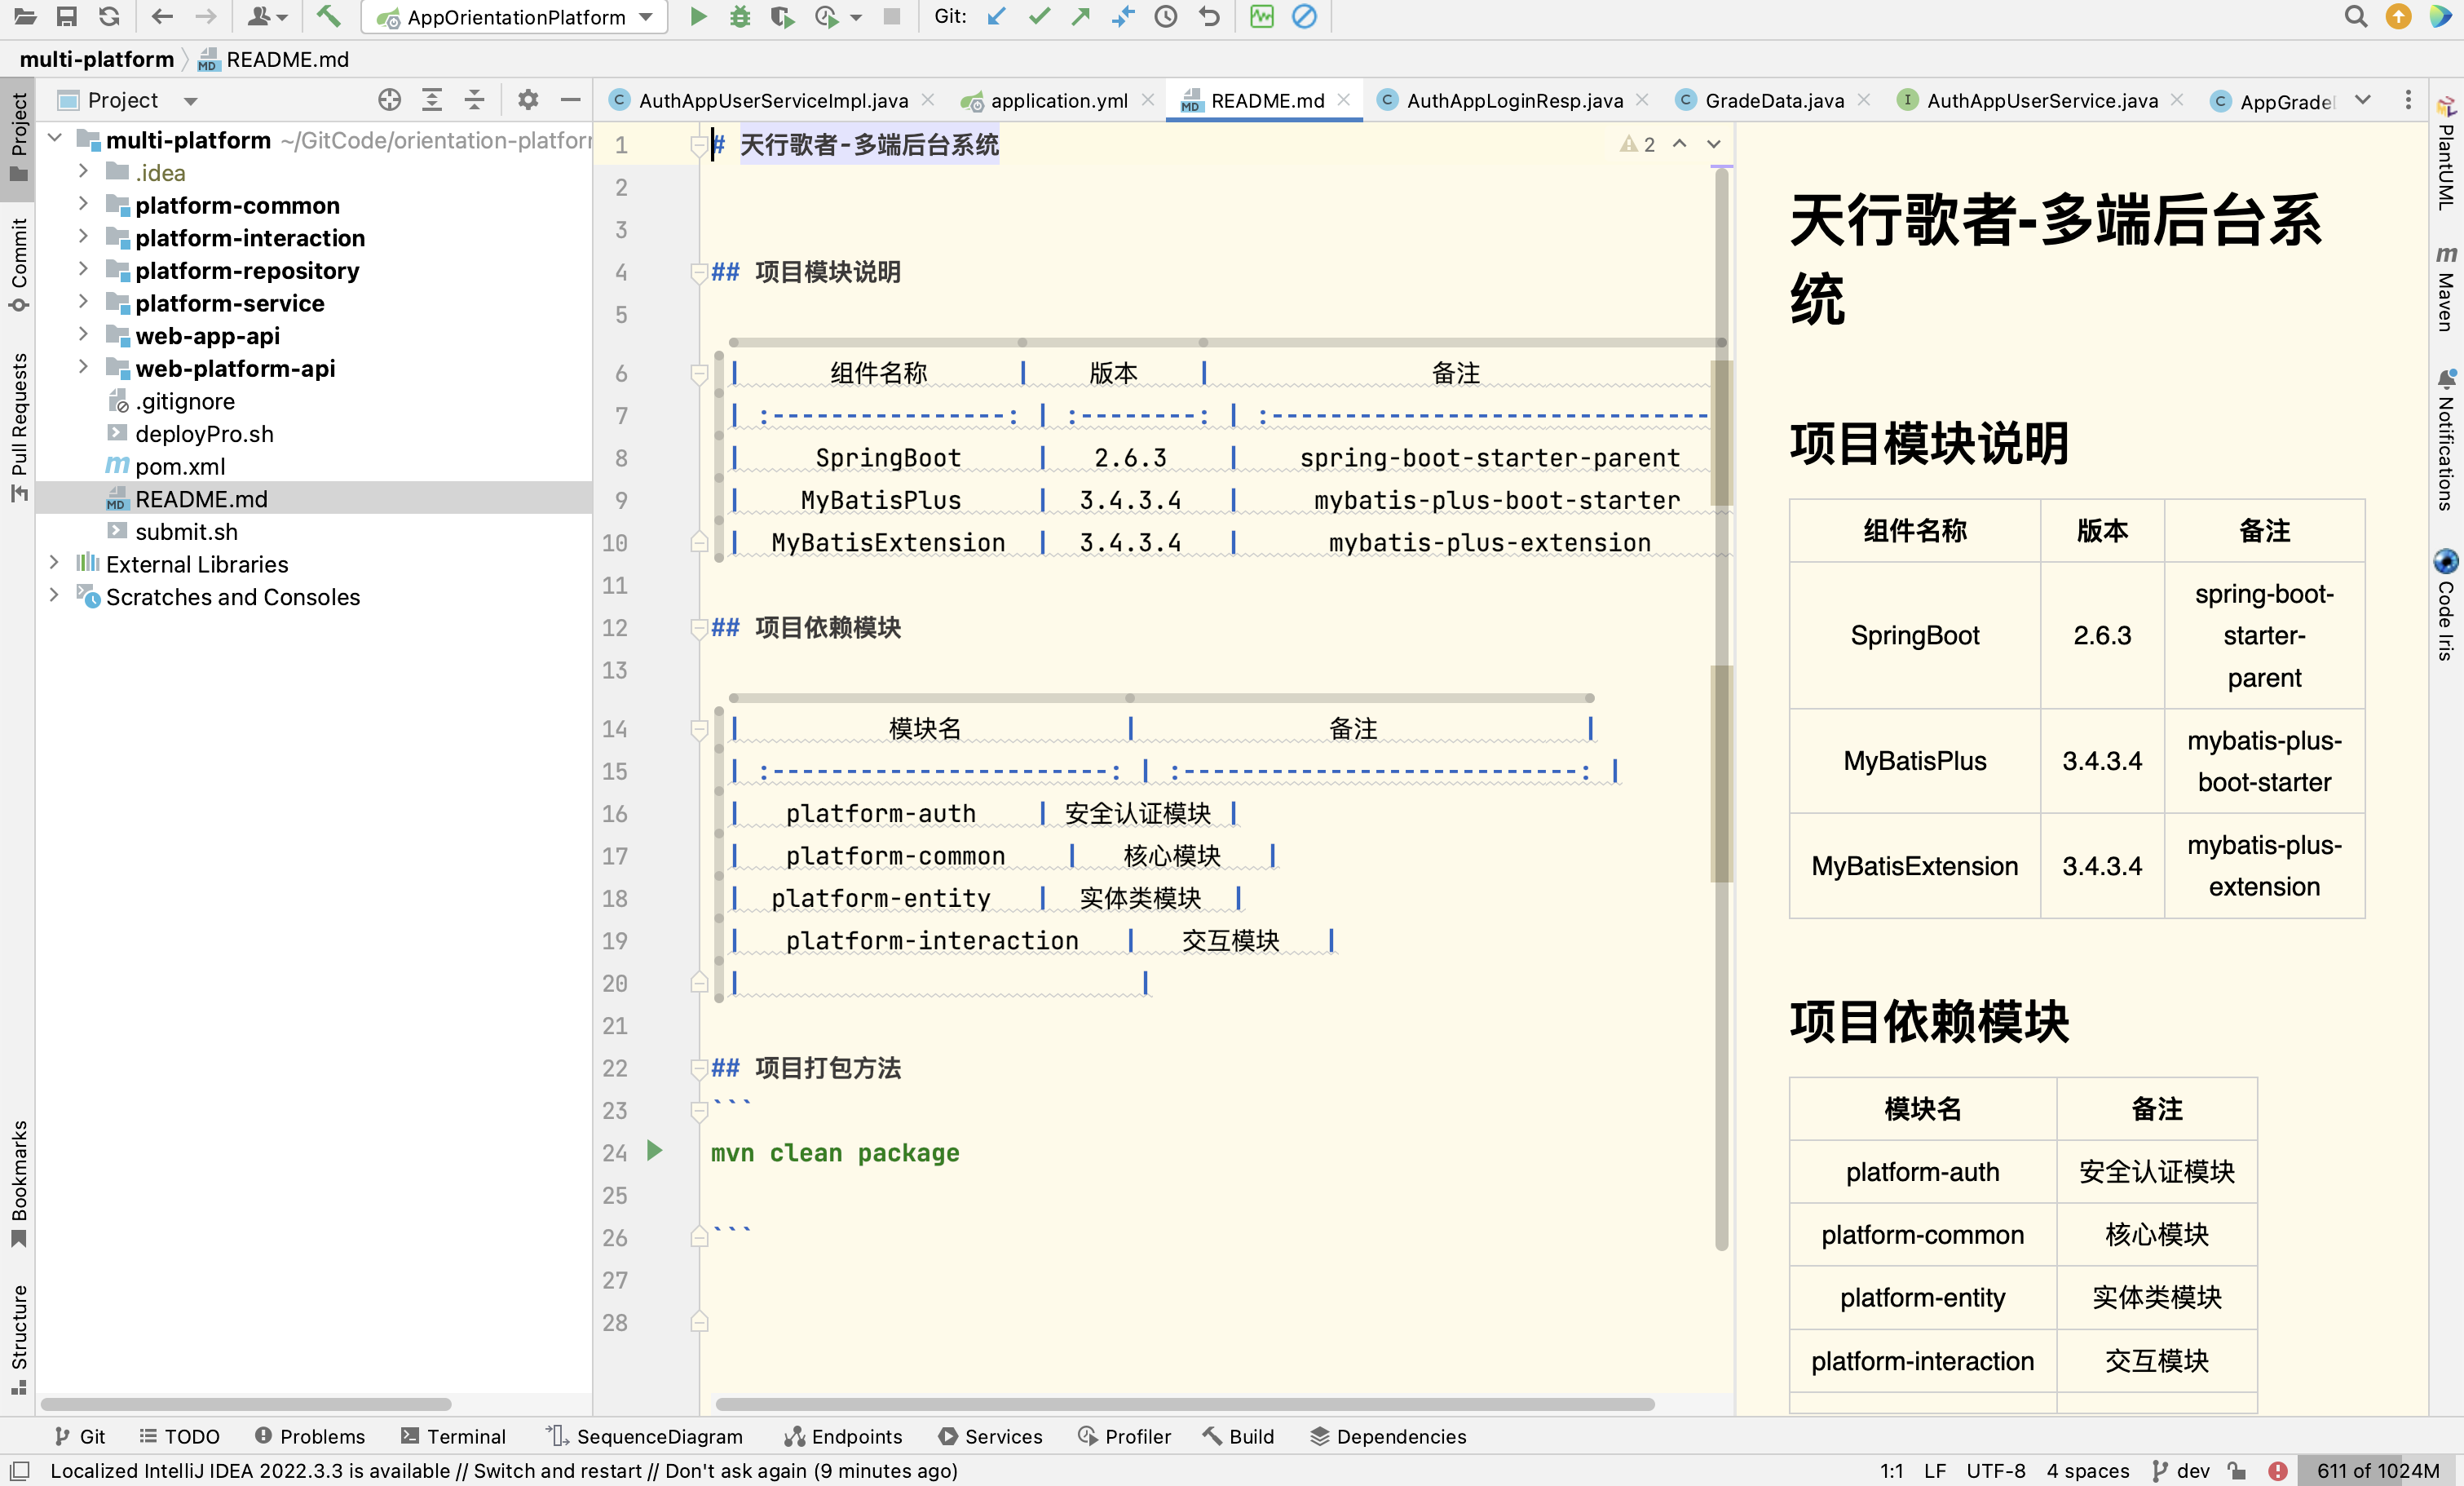Expand the platform-interaction folder

coord(84,238)
